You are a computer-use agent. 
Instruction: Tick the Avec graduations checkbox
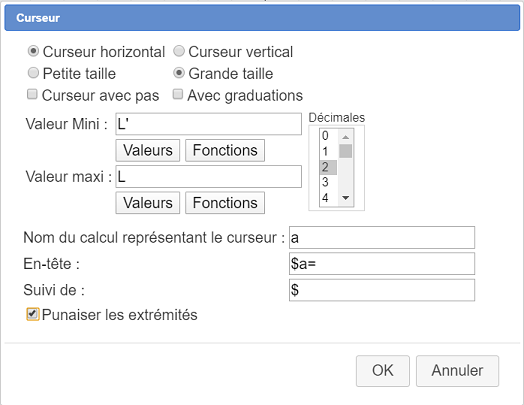coord(178,95)
